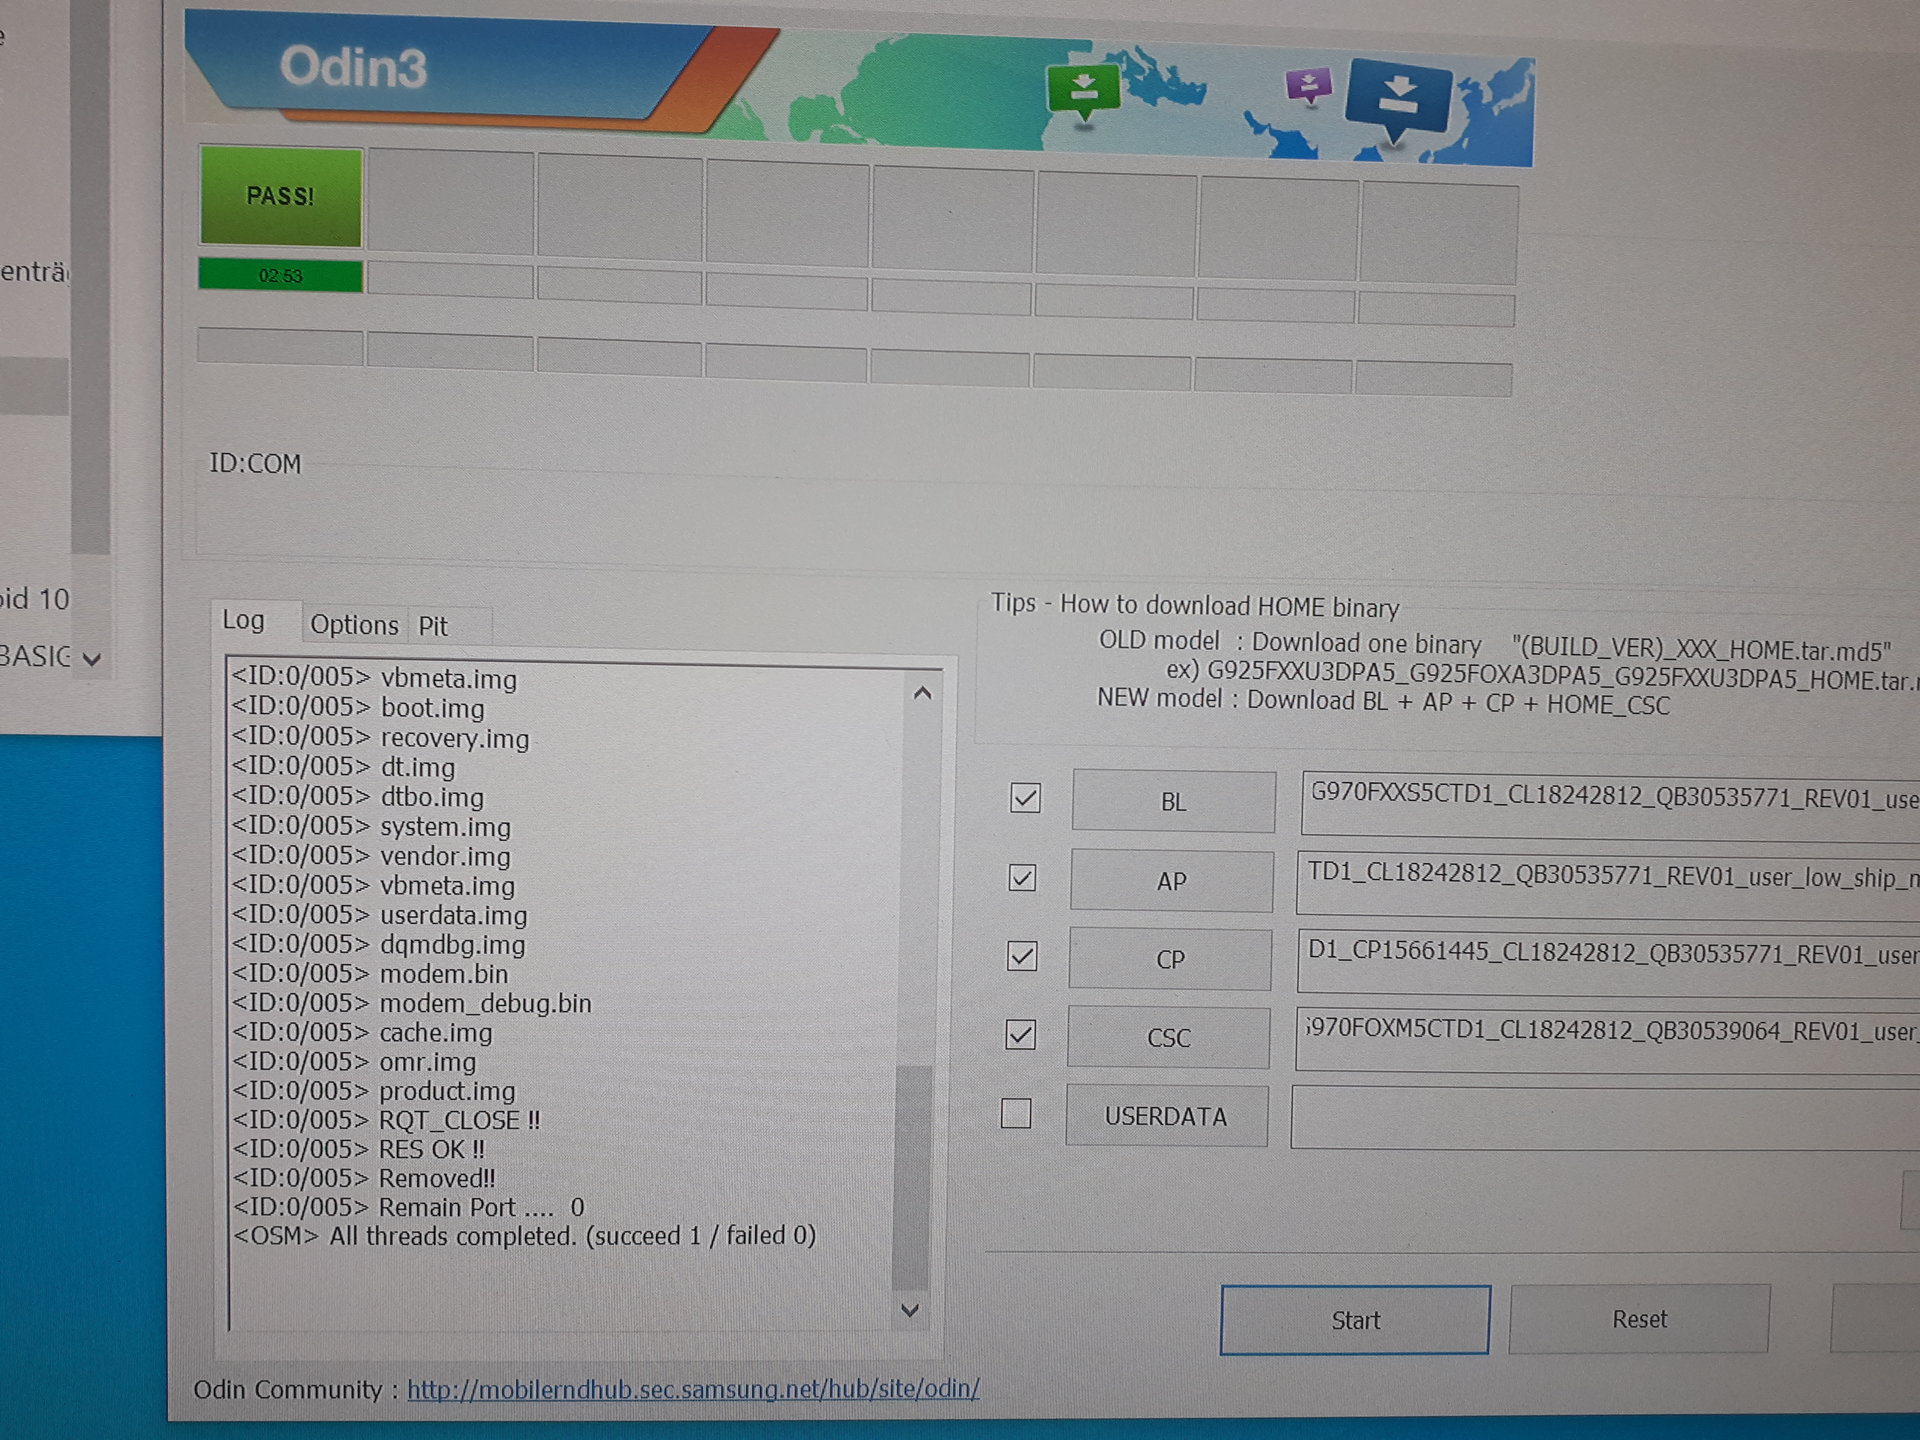Uncheck the CSC checkbox
The width and height of the screenshot is (1920, 1440).
tap(1020, 1034)
